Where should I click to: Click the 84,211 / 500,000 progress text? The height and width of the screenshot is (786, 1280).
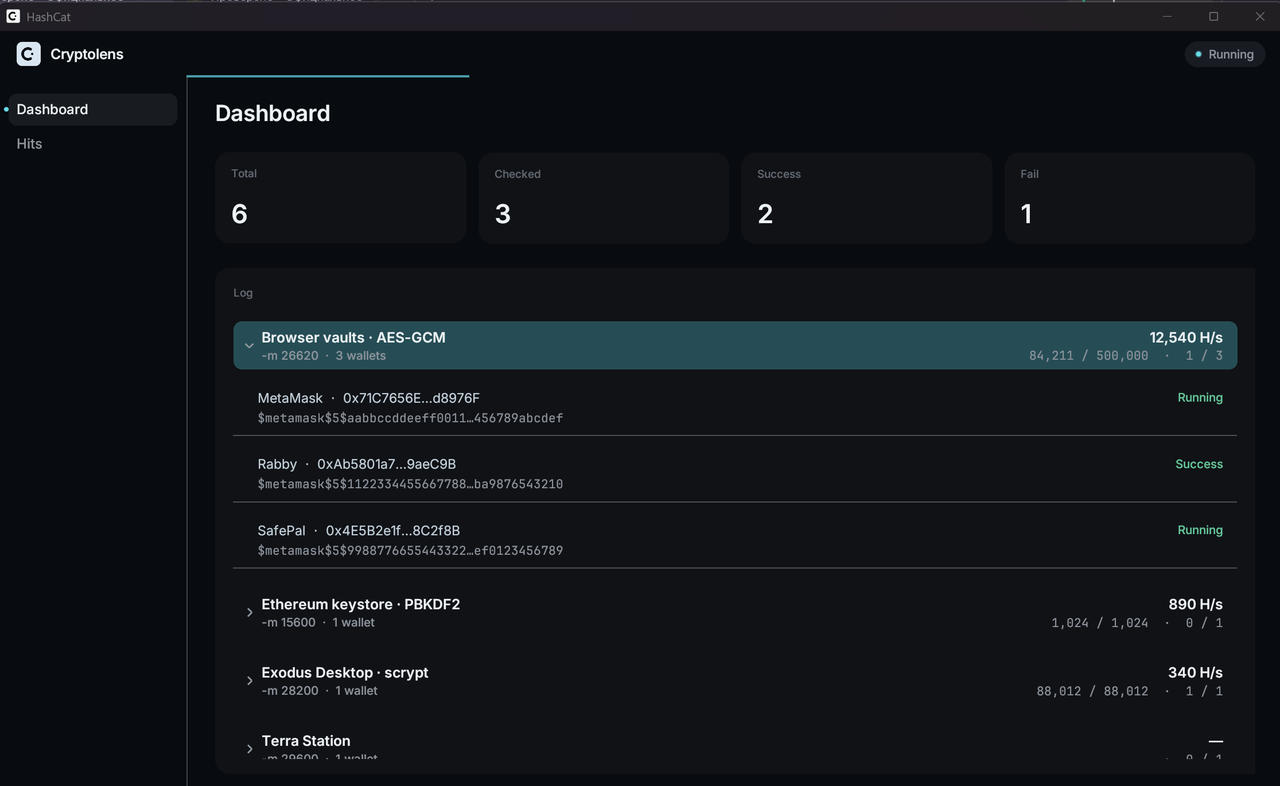[x=1088, y=356]
